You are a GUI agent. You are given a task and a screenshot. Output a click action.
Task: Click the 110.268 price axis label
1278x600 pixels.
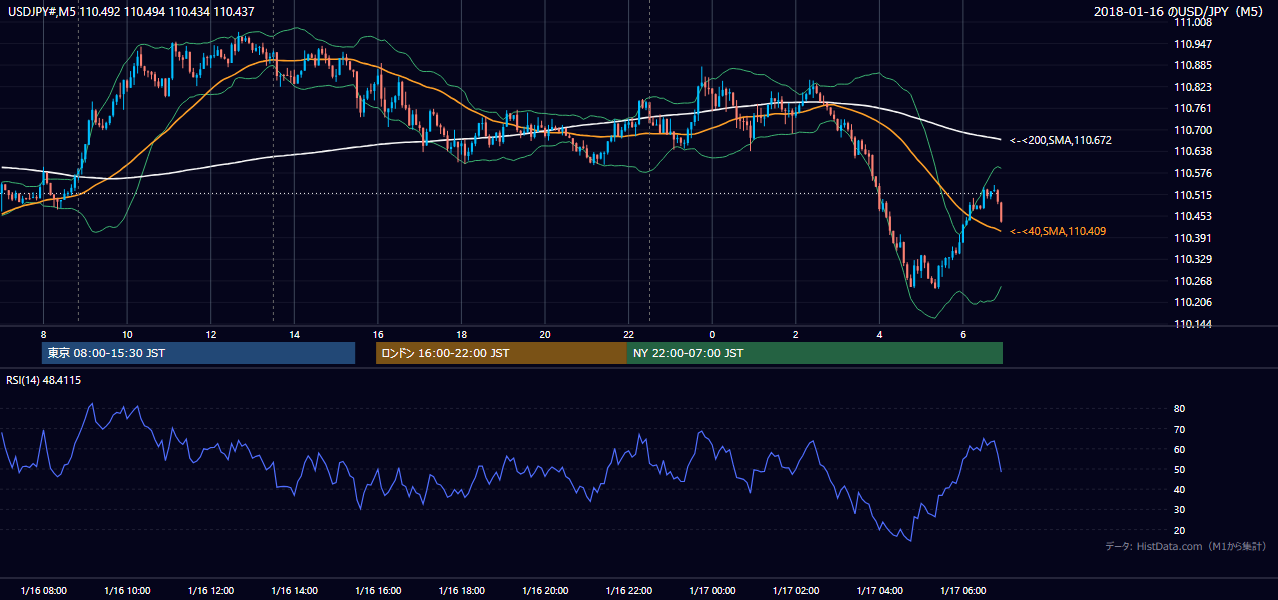pos(1194,281)
